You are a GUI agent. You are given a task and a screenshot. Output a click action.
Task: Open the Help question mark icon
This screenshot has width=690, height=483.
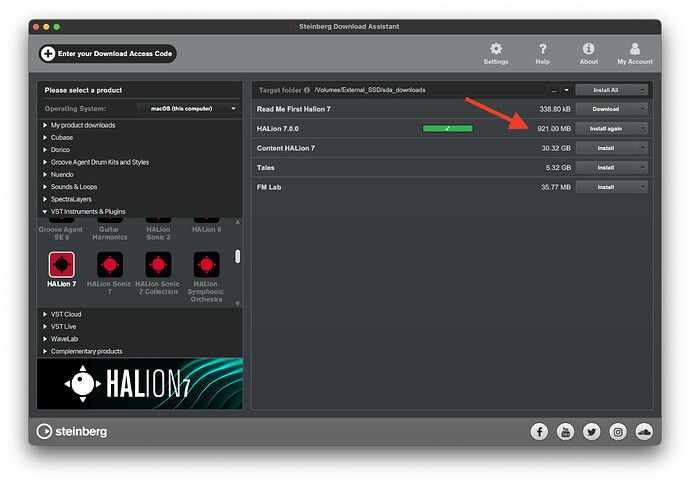[543, 48]
